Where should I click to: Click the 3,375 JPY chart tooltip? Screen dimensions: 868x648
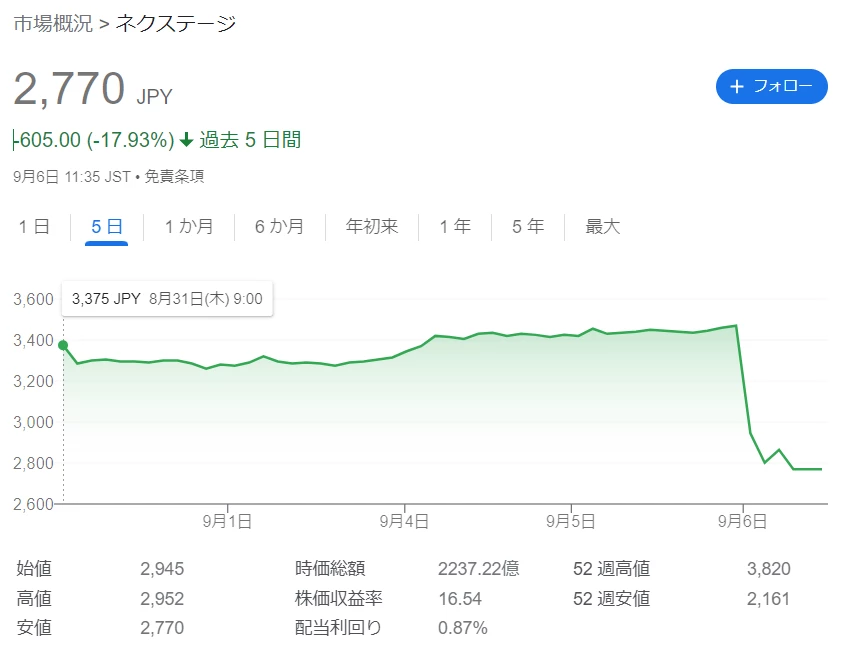[x=167, y=299]
